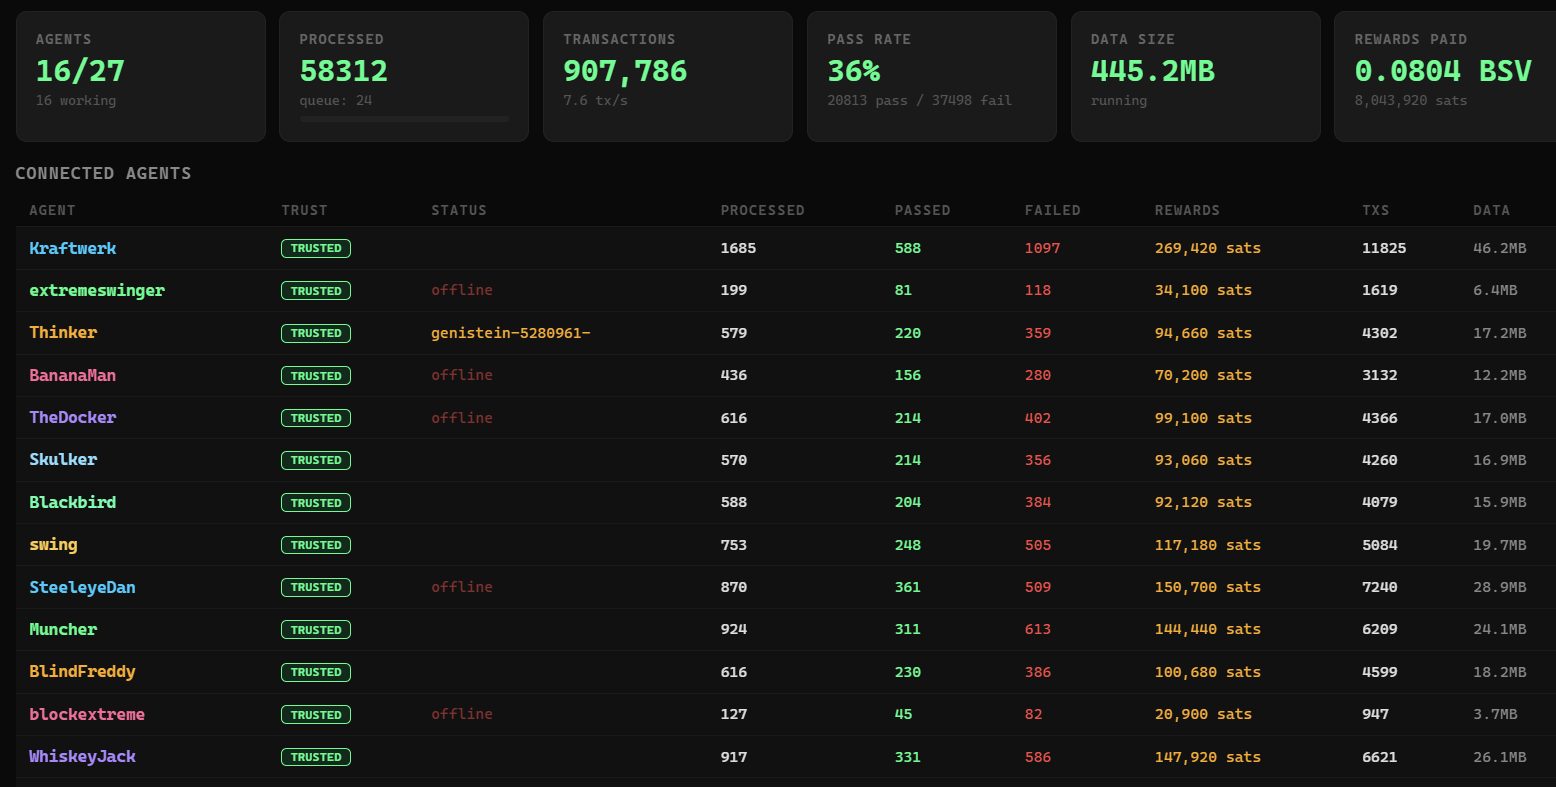Click Kraftwerk's 11825 TXS value
The width and height of the screenshot is (1556, 787).
click(1384, 248)
